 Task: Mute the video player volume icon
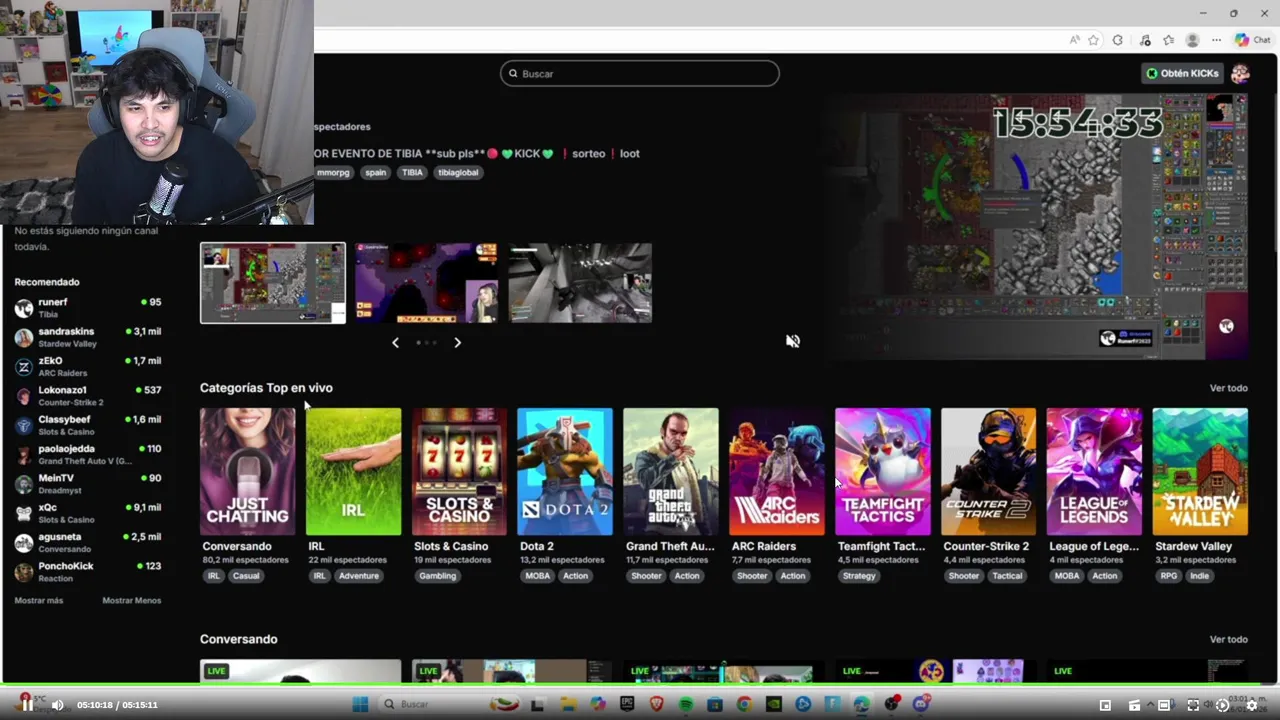pyautogui.click(x=57, y=705)
